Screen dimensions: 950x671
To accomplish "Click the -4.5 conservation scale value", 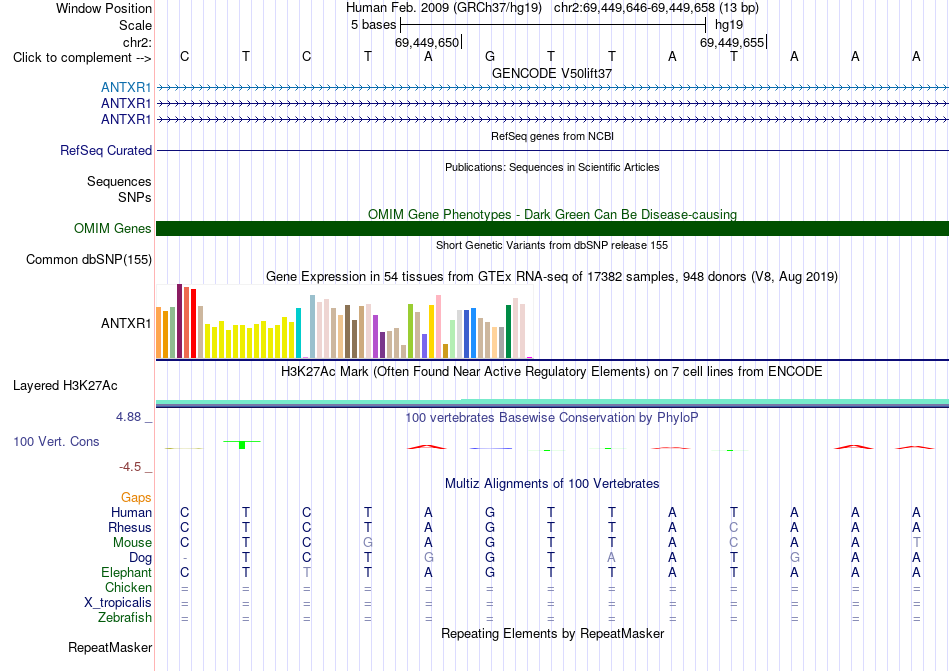I will click(130, 467).
